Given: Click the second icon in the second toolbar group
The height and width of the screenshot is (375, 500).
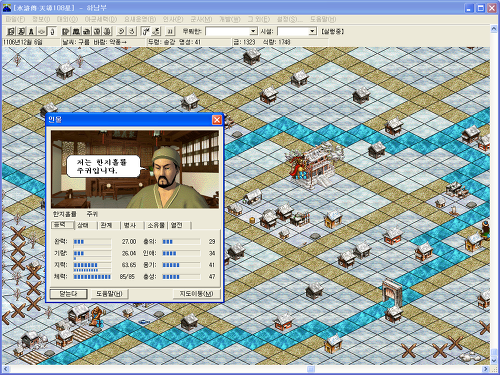Looking at the screenshot, I should pos(76,31).
